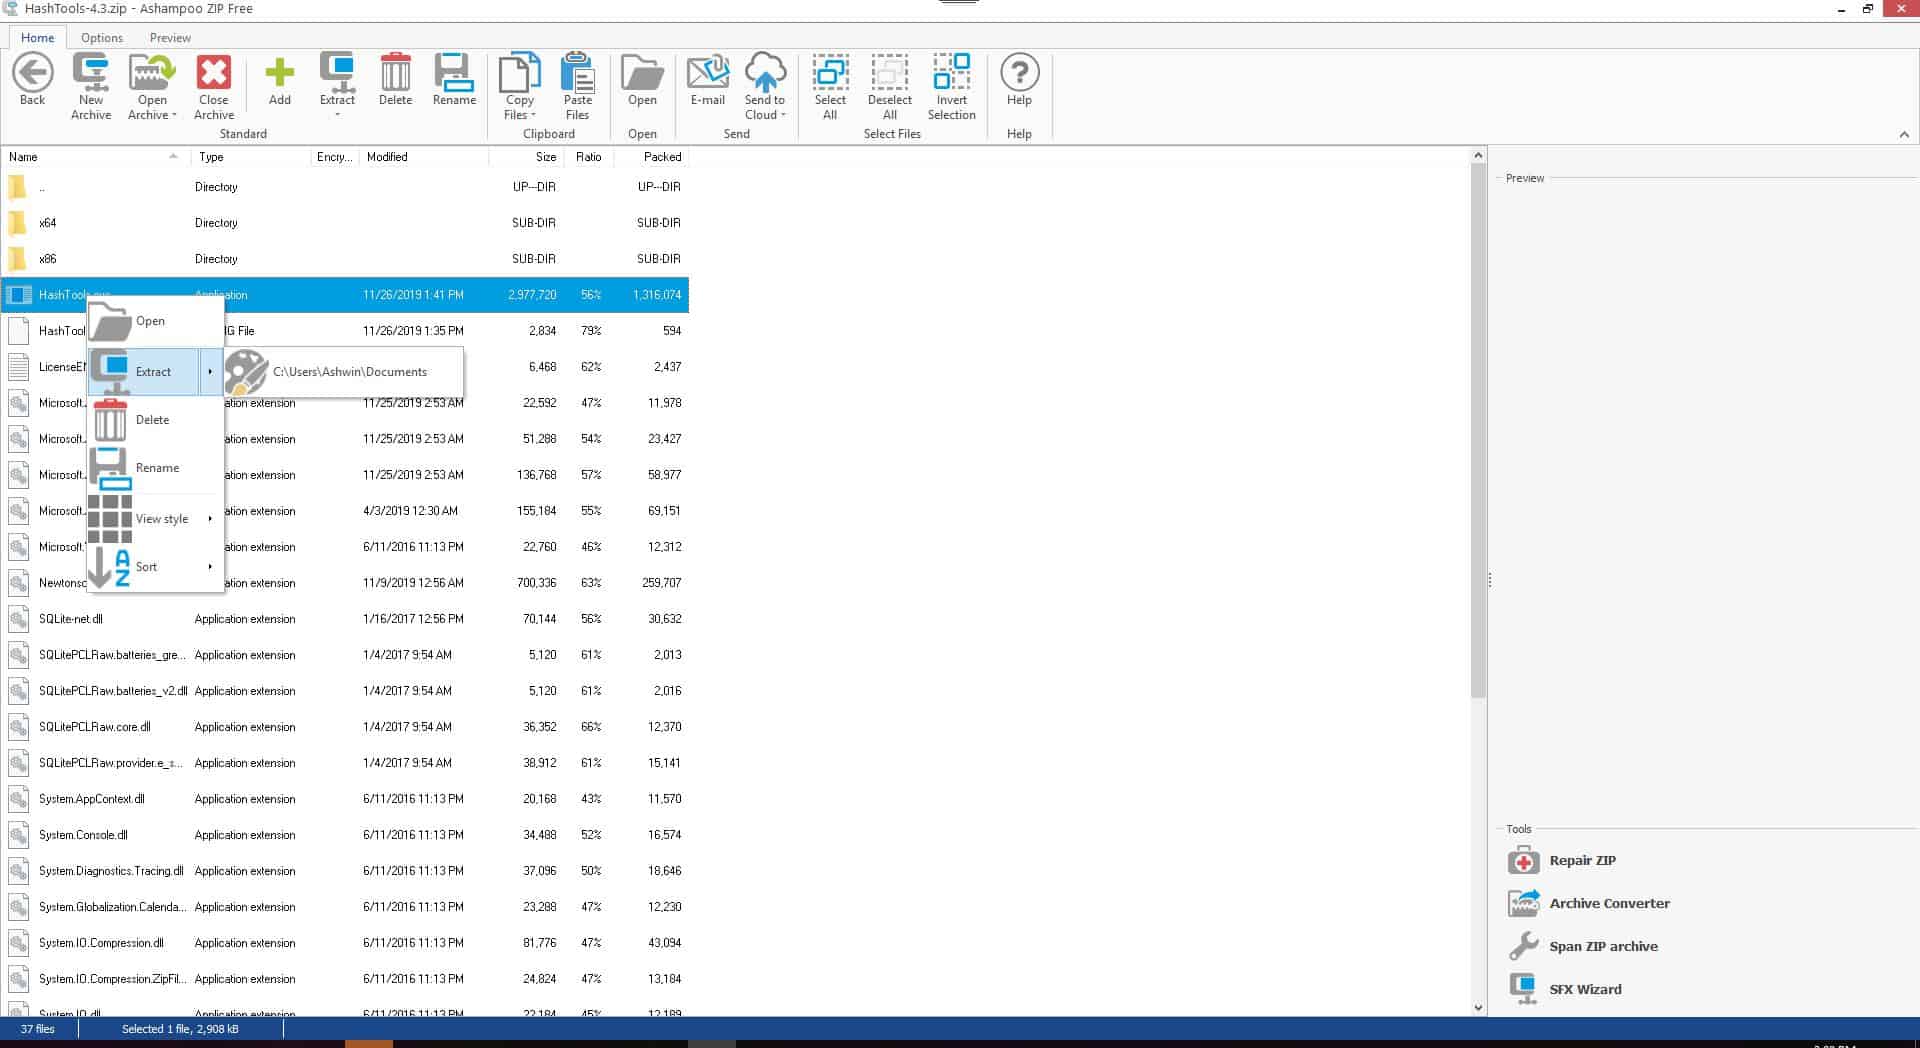Expand Sort submenu arrow
This screenshot has width=1920, height=1048.
tap(210, 567)
